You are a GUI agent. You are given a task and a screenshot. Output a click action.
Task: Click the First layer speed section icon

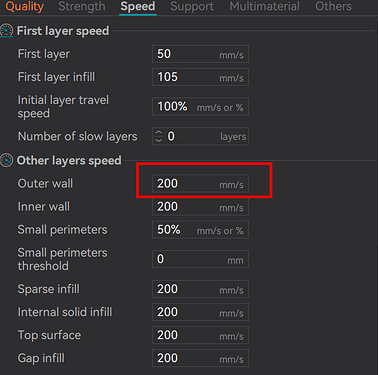click(7, 31)
